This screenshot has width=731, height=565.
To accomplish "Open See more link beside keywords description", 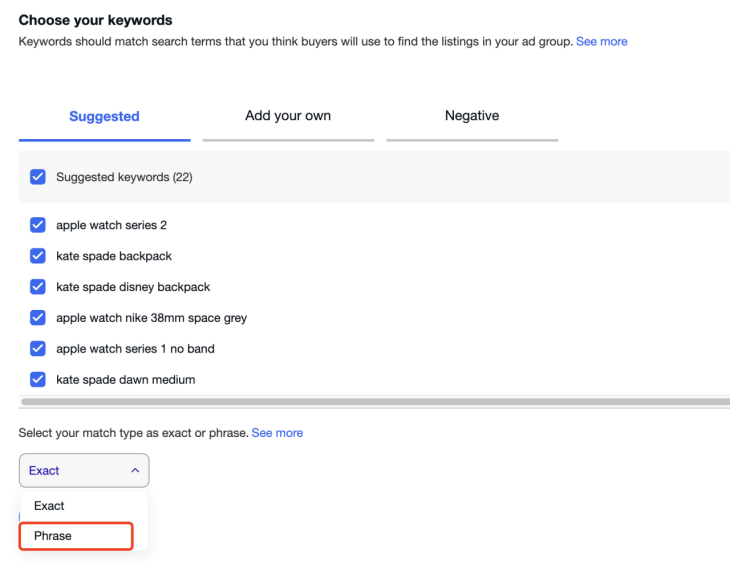I will (602, 42).
